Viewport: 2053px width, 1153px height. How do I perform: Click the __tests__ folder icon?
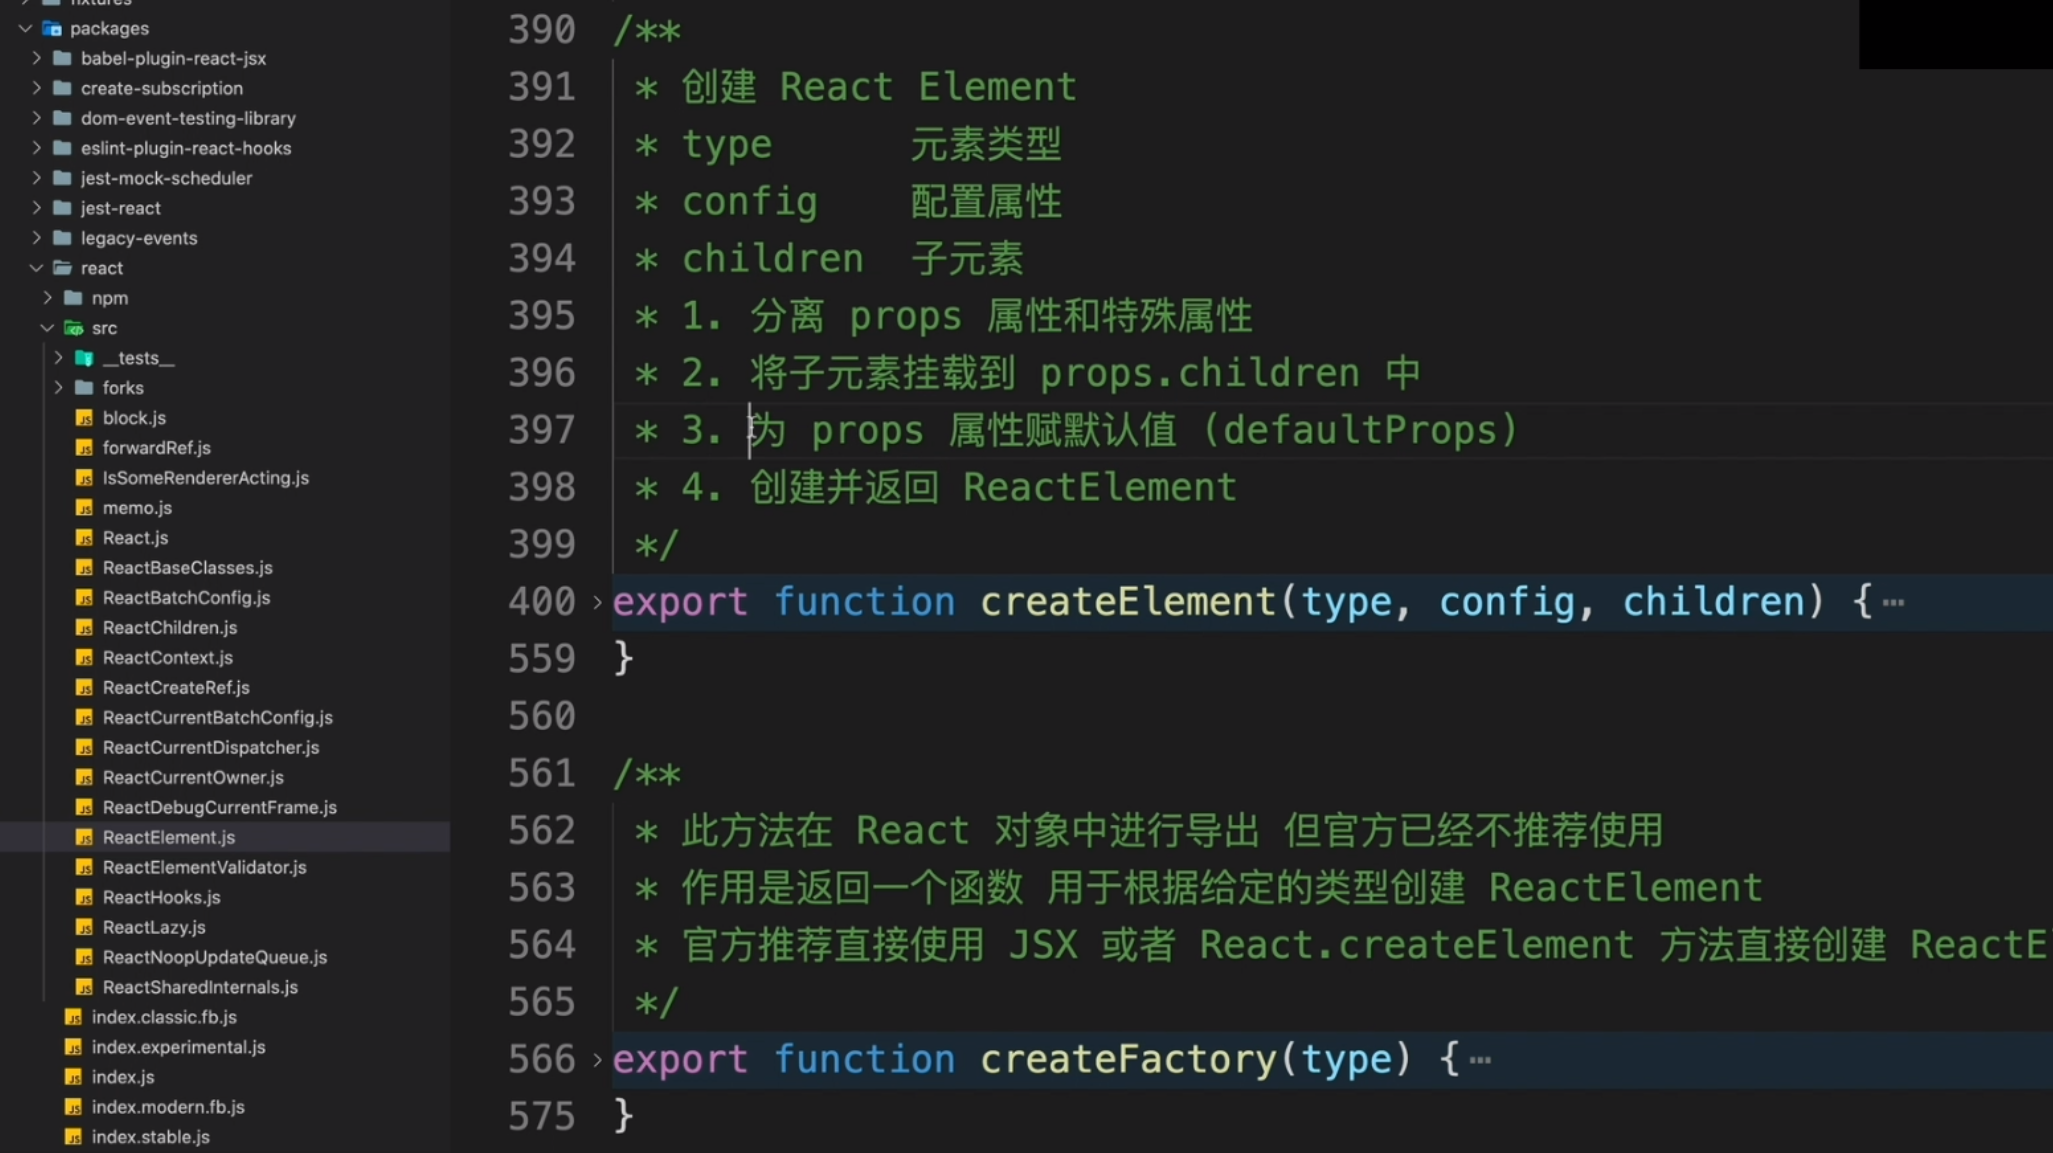pos(84,357)
